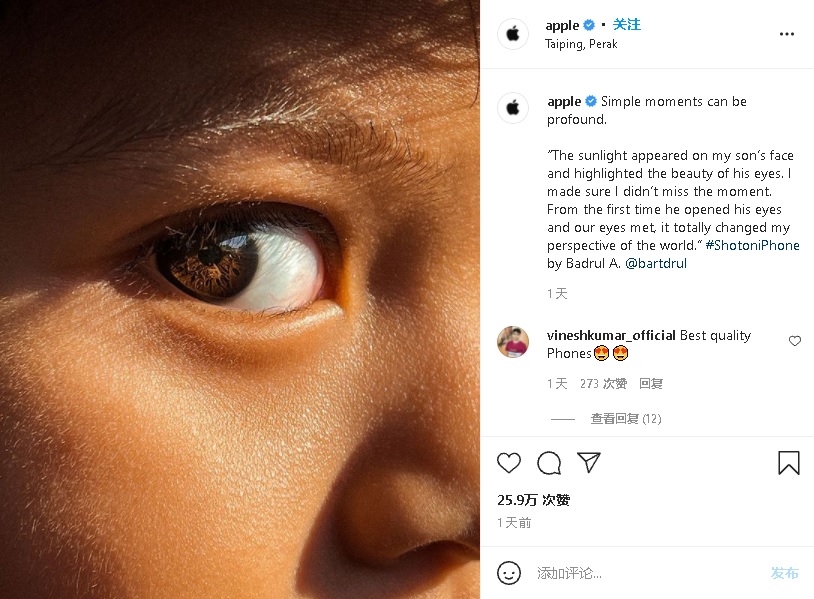Click the vineshkumar_official username
The width and height of the screenshot is (814, 599).
pos(611,336)
